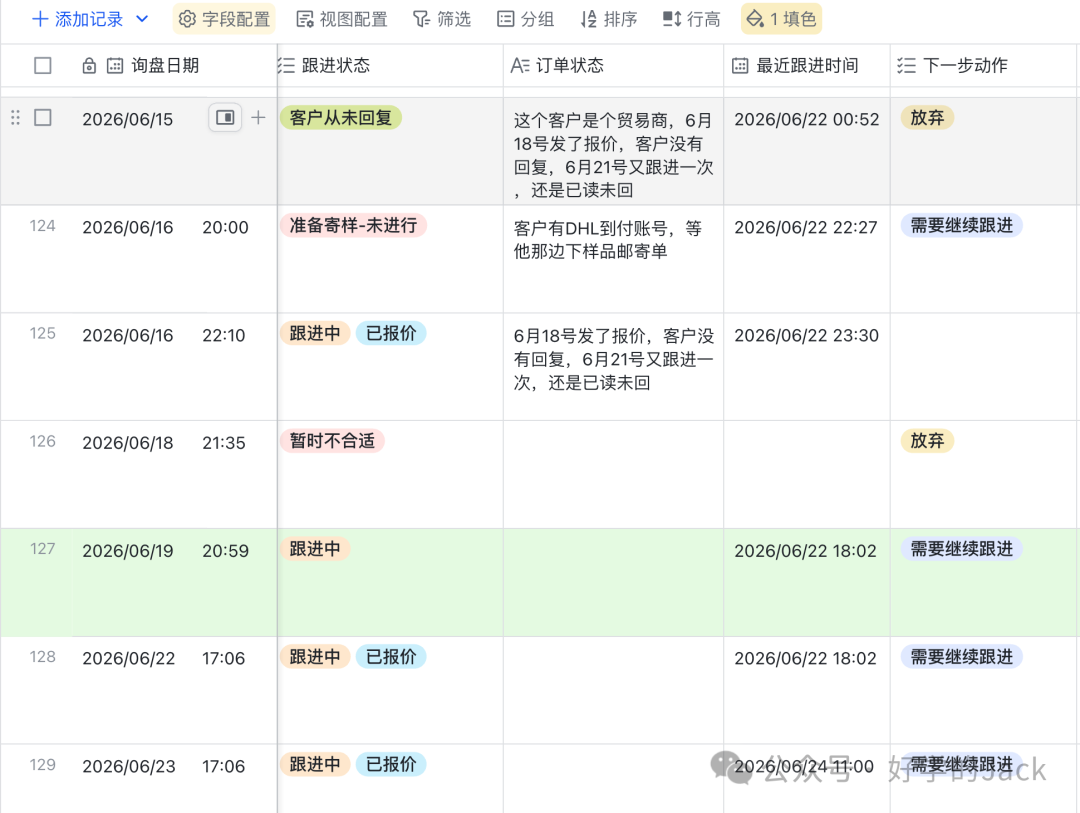Click row 125's order status note about 6月18号报价
The height and width of the screenshot is (813, 1080).
(613, 359)
